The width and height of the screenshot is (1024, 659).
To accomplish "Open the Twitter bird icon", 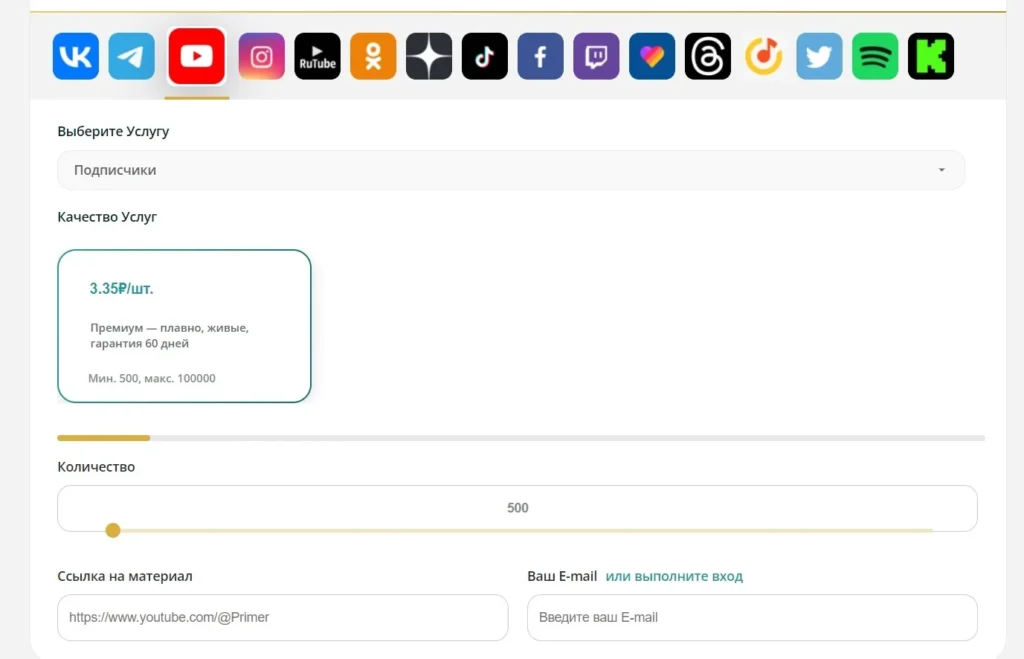I will [x=819, y=56].
